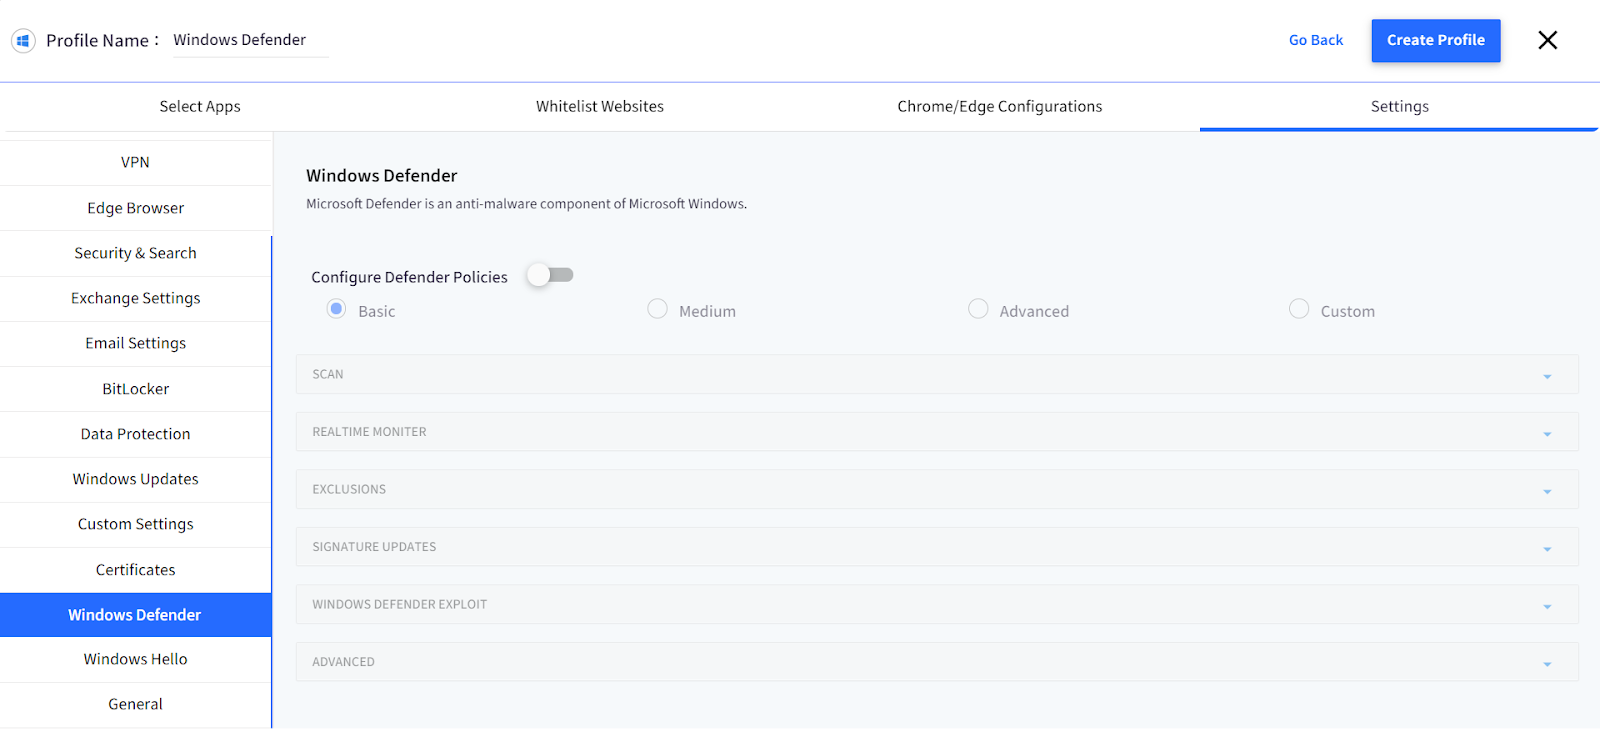Select Security & Search in sidebar

136,254
